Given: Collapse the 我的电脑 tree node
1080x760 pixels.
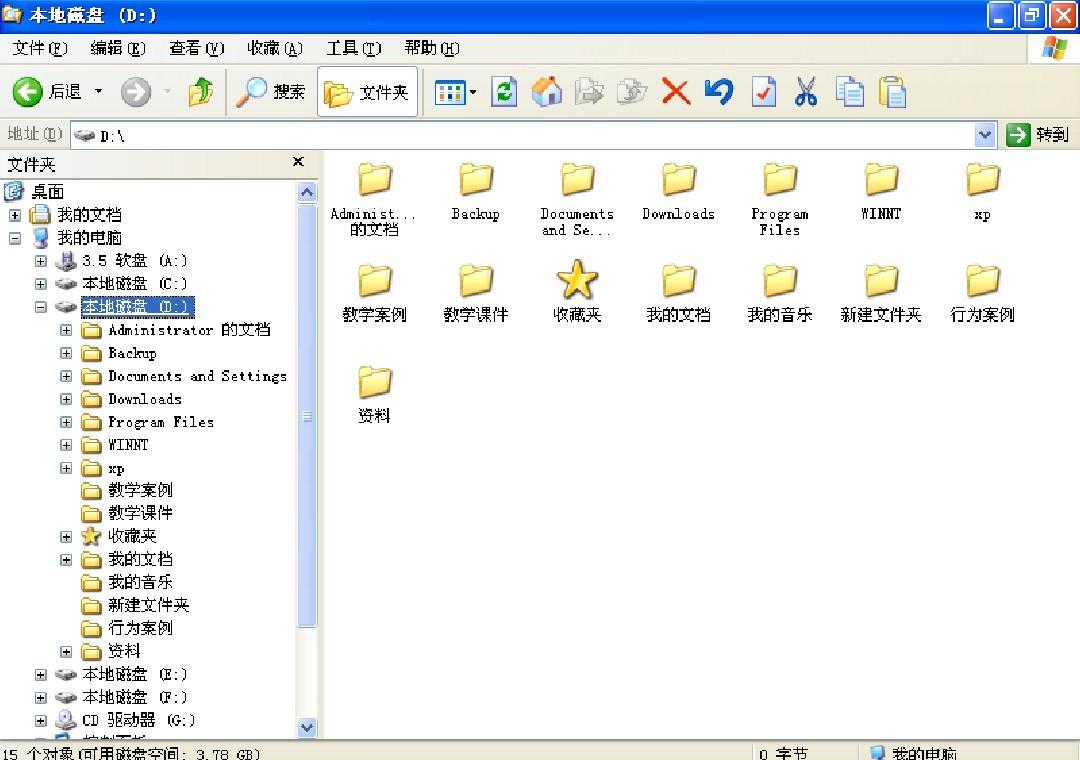Looking at the screenshot, I should coord(15,238).
